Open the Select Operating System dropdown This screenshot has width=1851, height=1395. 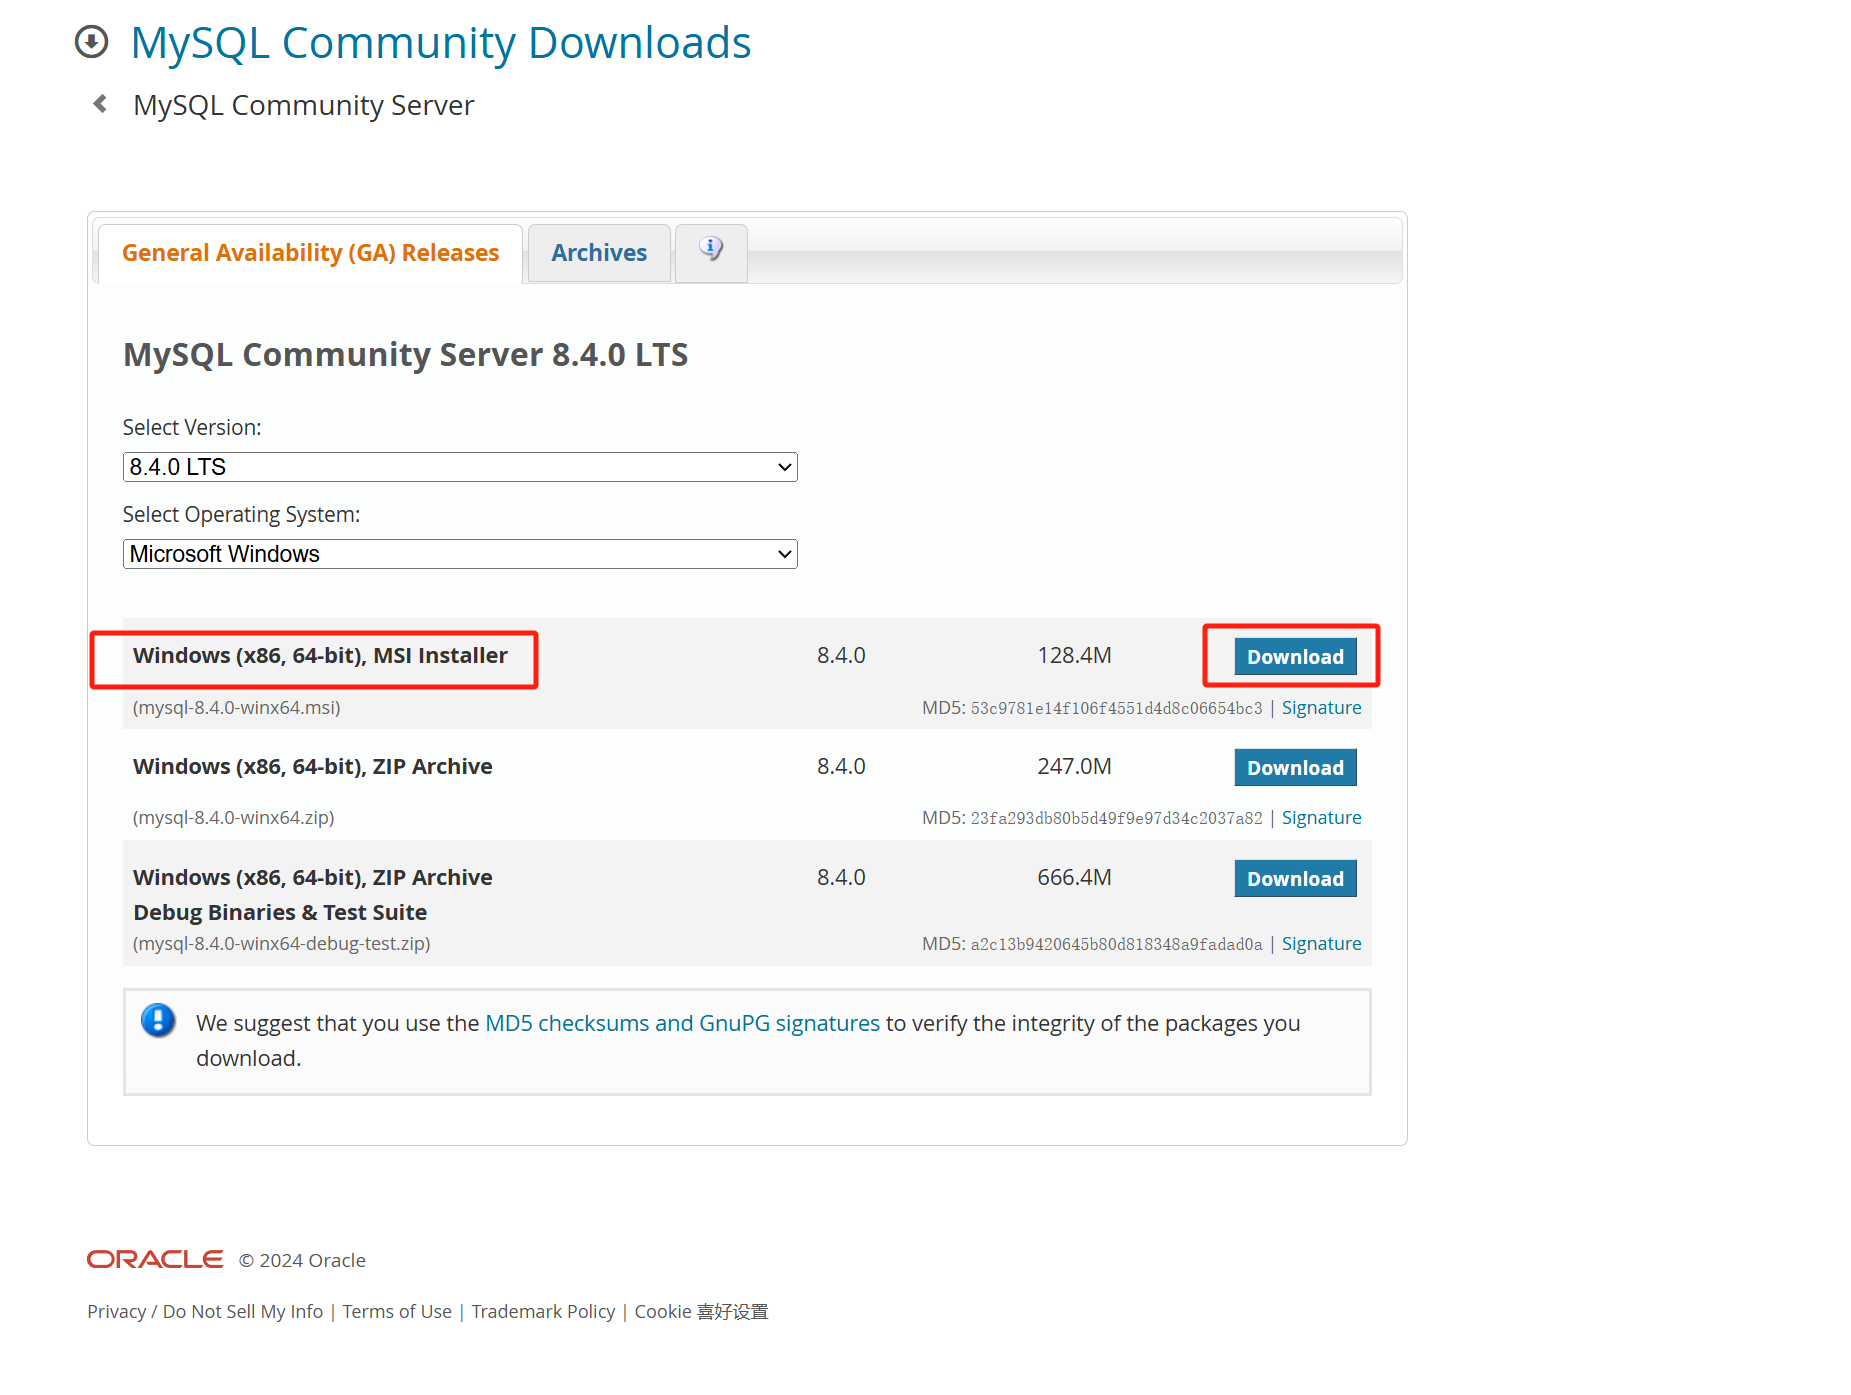pos(460,554)
